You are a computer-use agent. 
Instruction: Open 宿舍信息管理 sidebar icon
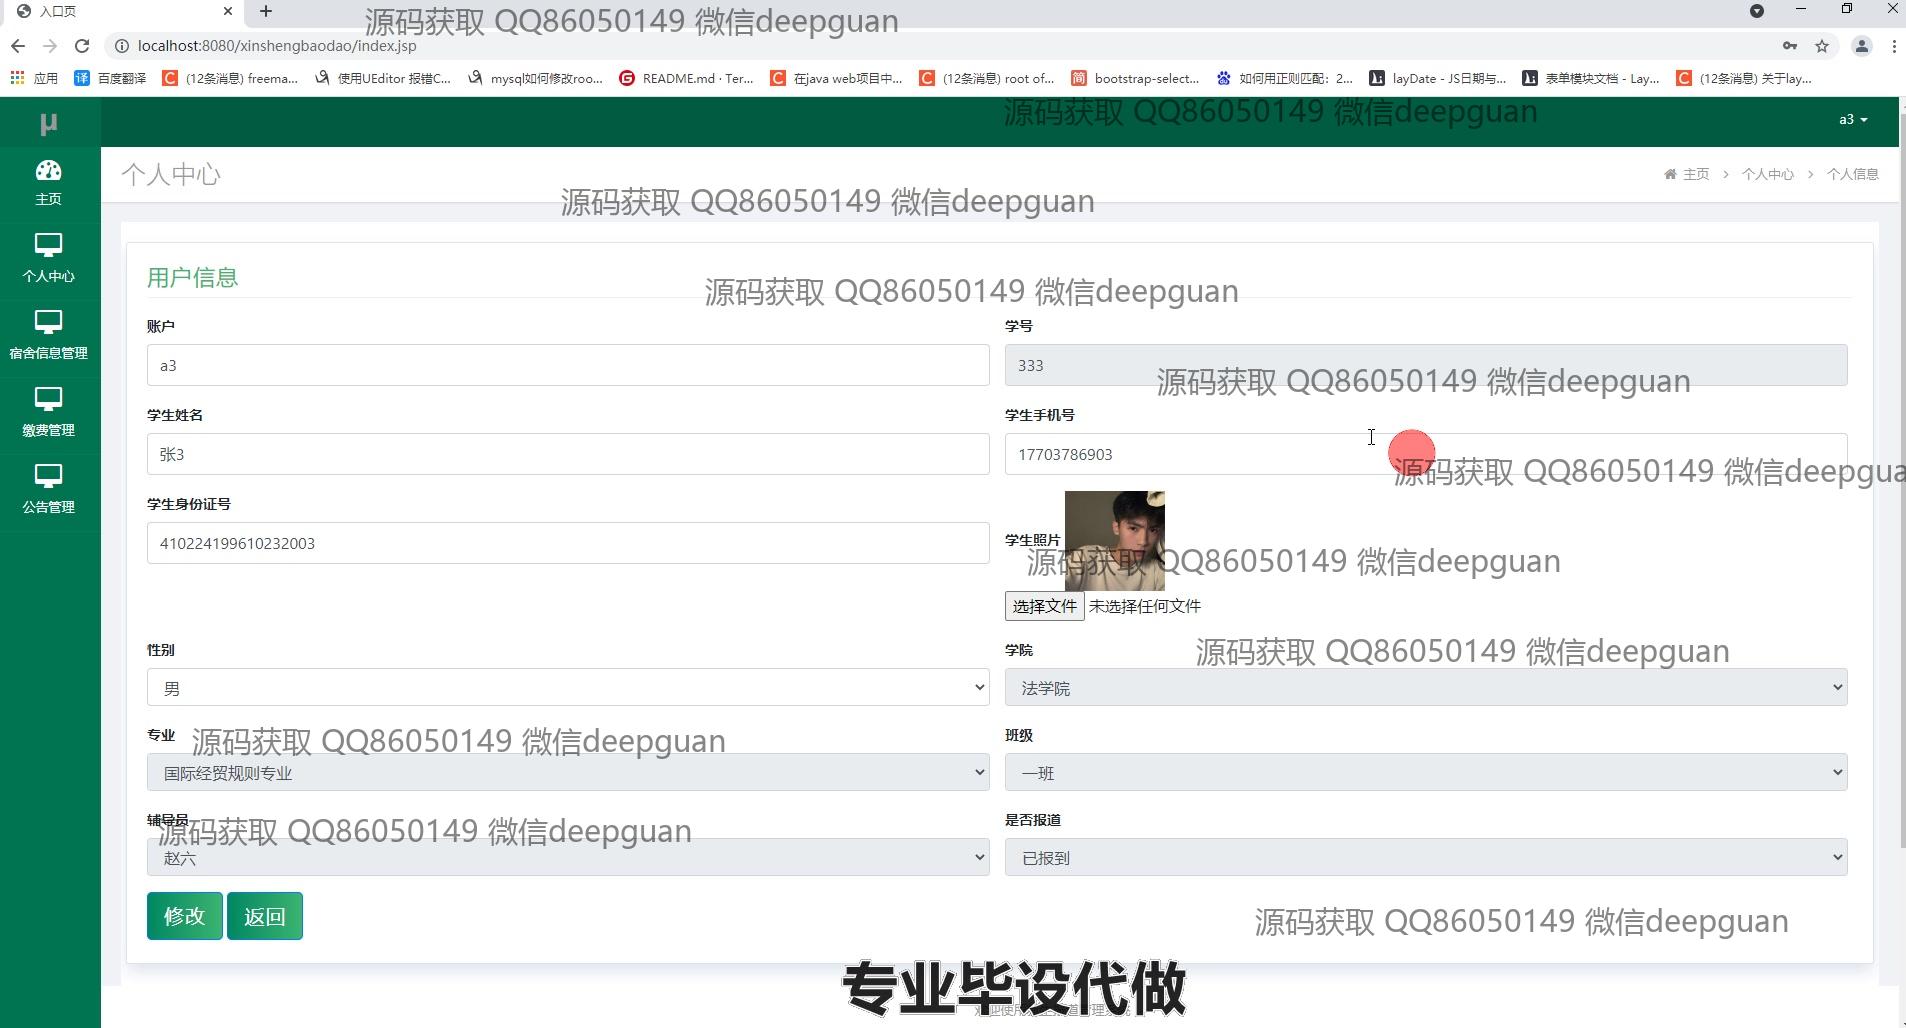click(48, 322)
